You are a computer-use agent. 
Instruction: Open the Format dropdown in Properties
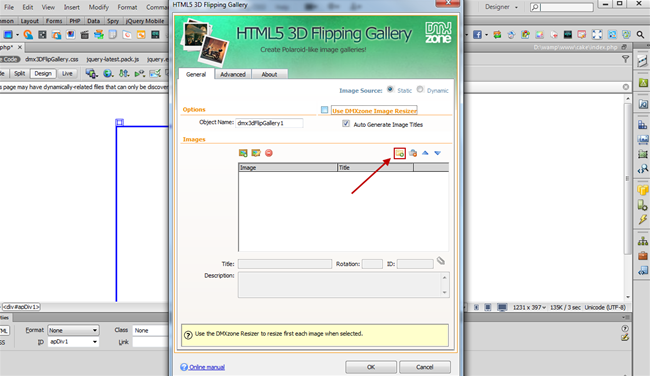73,330
